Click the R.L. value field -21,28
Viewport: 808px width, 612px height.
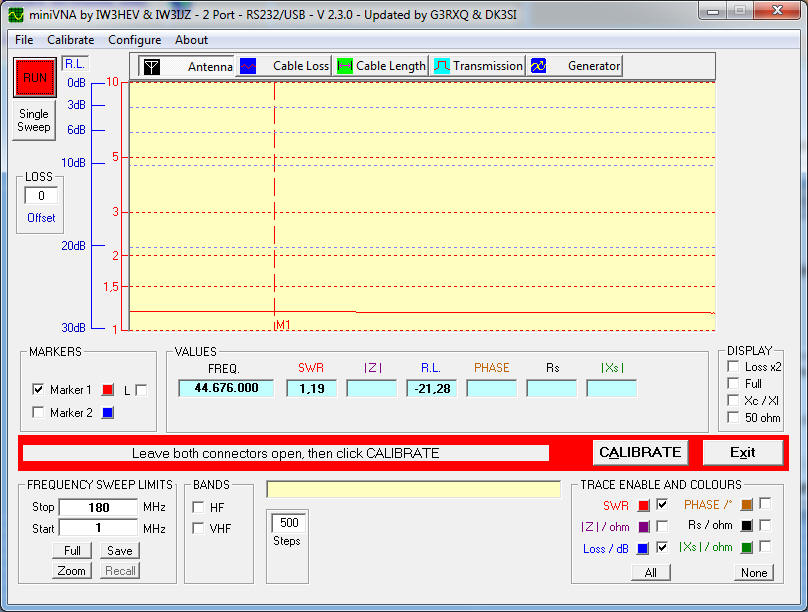tap(431, 388)
